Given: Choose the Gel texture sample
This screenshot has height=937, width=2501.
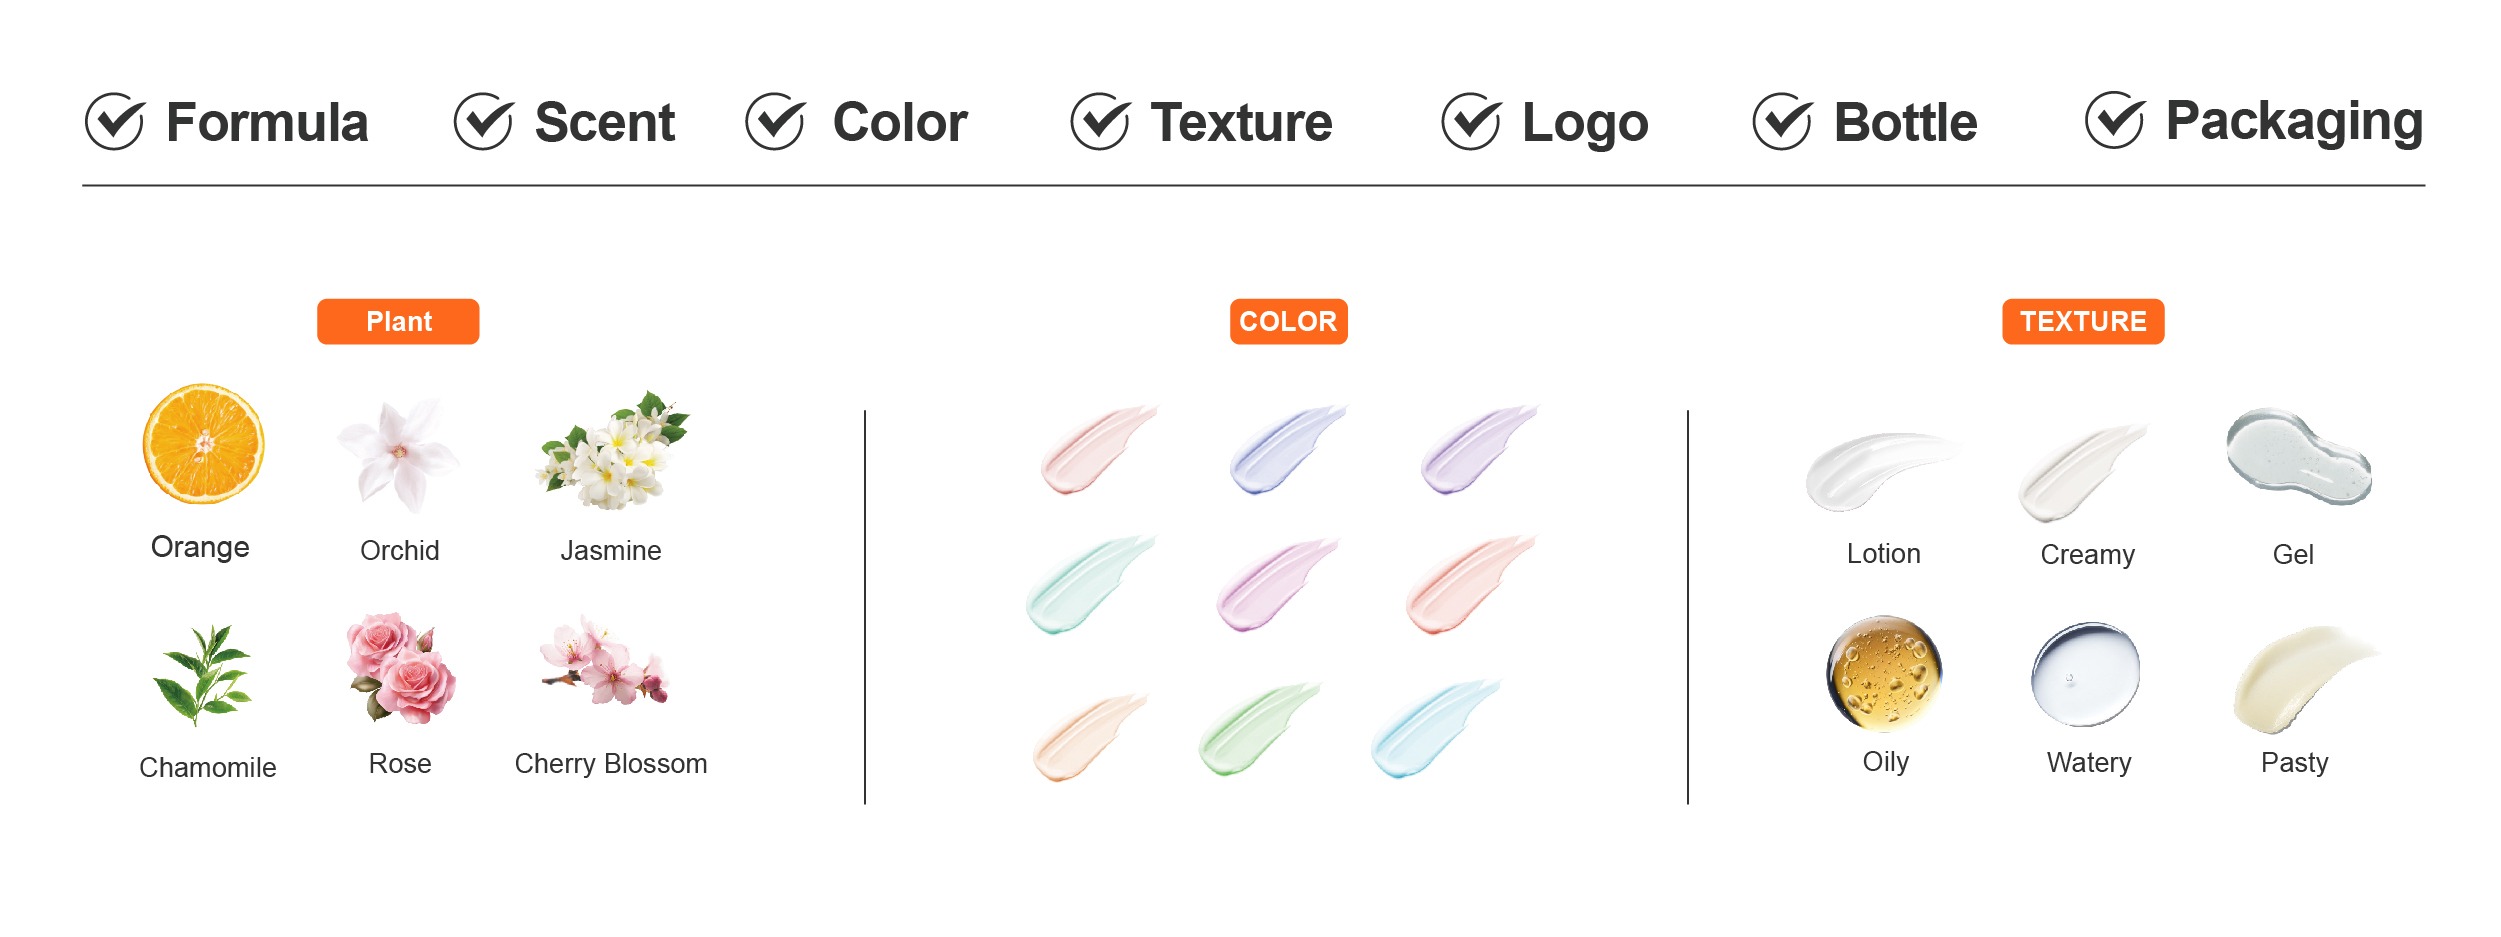Looking at the screenshot, I should tap(2299, 456).
